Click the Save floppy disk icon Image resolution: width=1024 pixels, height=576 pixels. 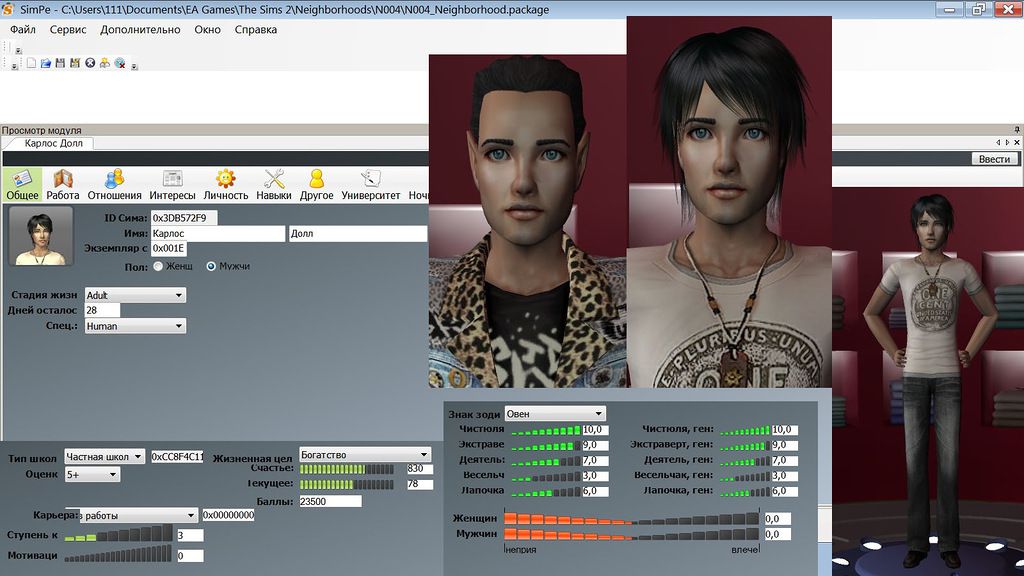point(60,63)
